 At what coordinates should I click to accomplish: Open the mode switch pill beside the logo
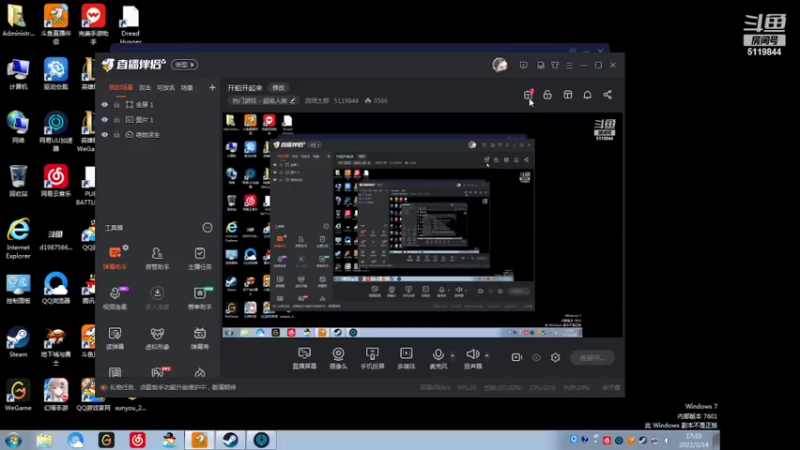[x=185, y=65]
